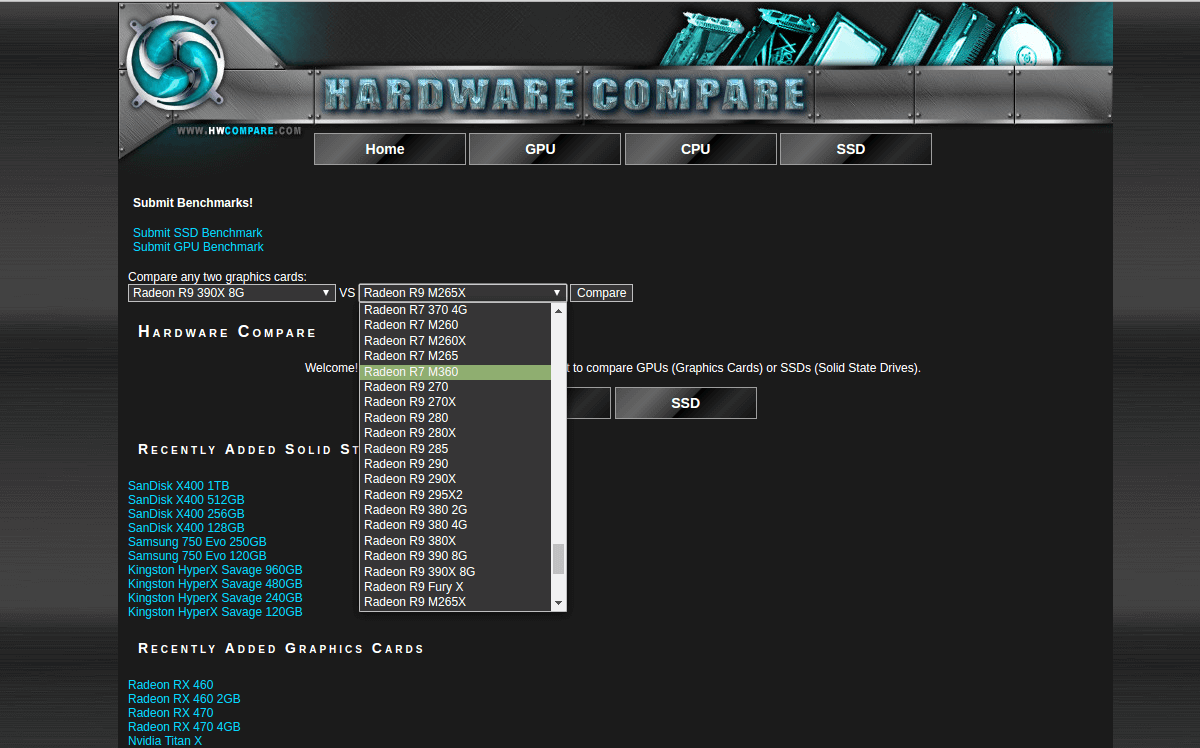This screenshot has height=748, width=1200.
Task: Select Radeon R9 295X2 in list
Action: pos(455,495)
